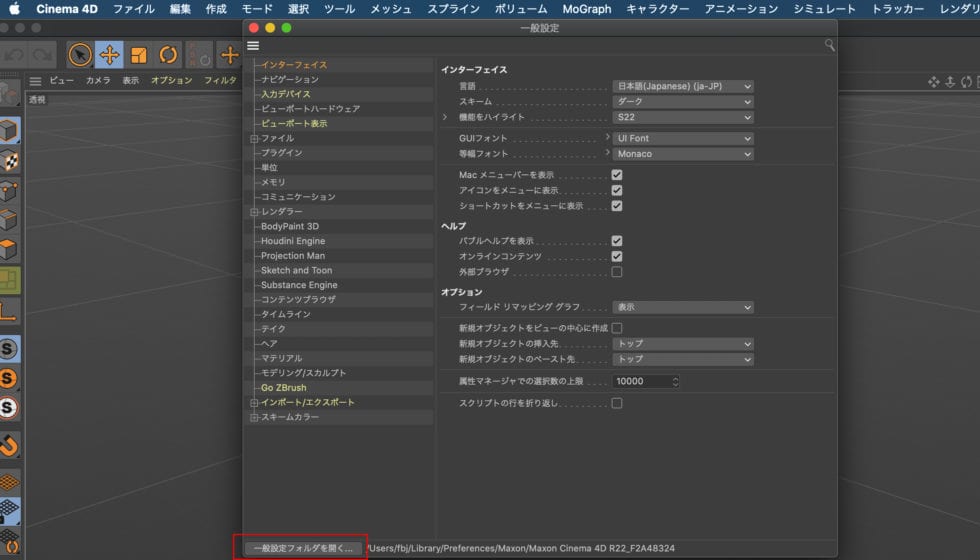Toggle the Snap magnet icon
The image size is (980, 560).
(x=9, y=445)
